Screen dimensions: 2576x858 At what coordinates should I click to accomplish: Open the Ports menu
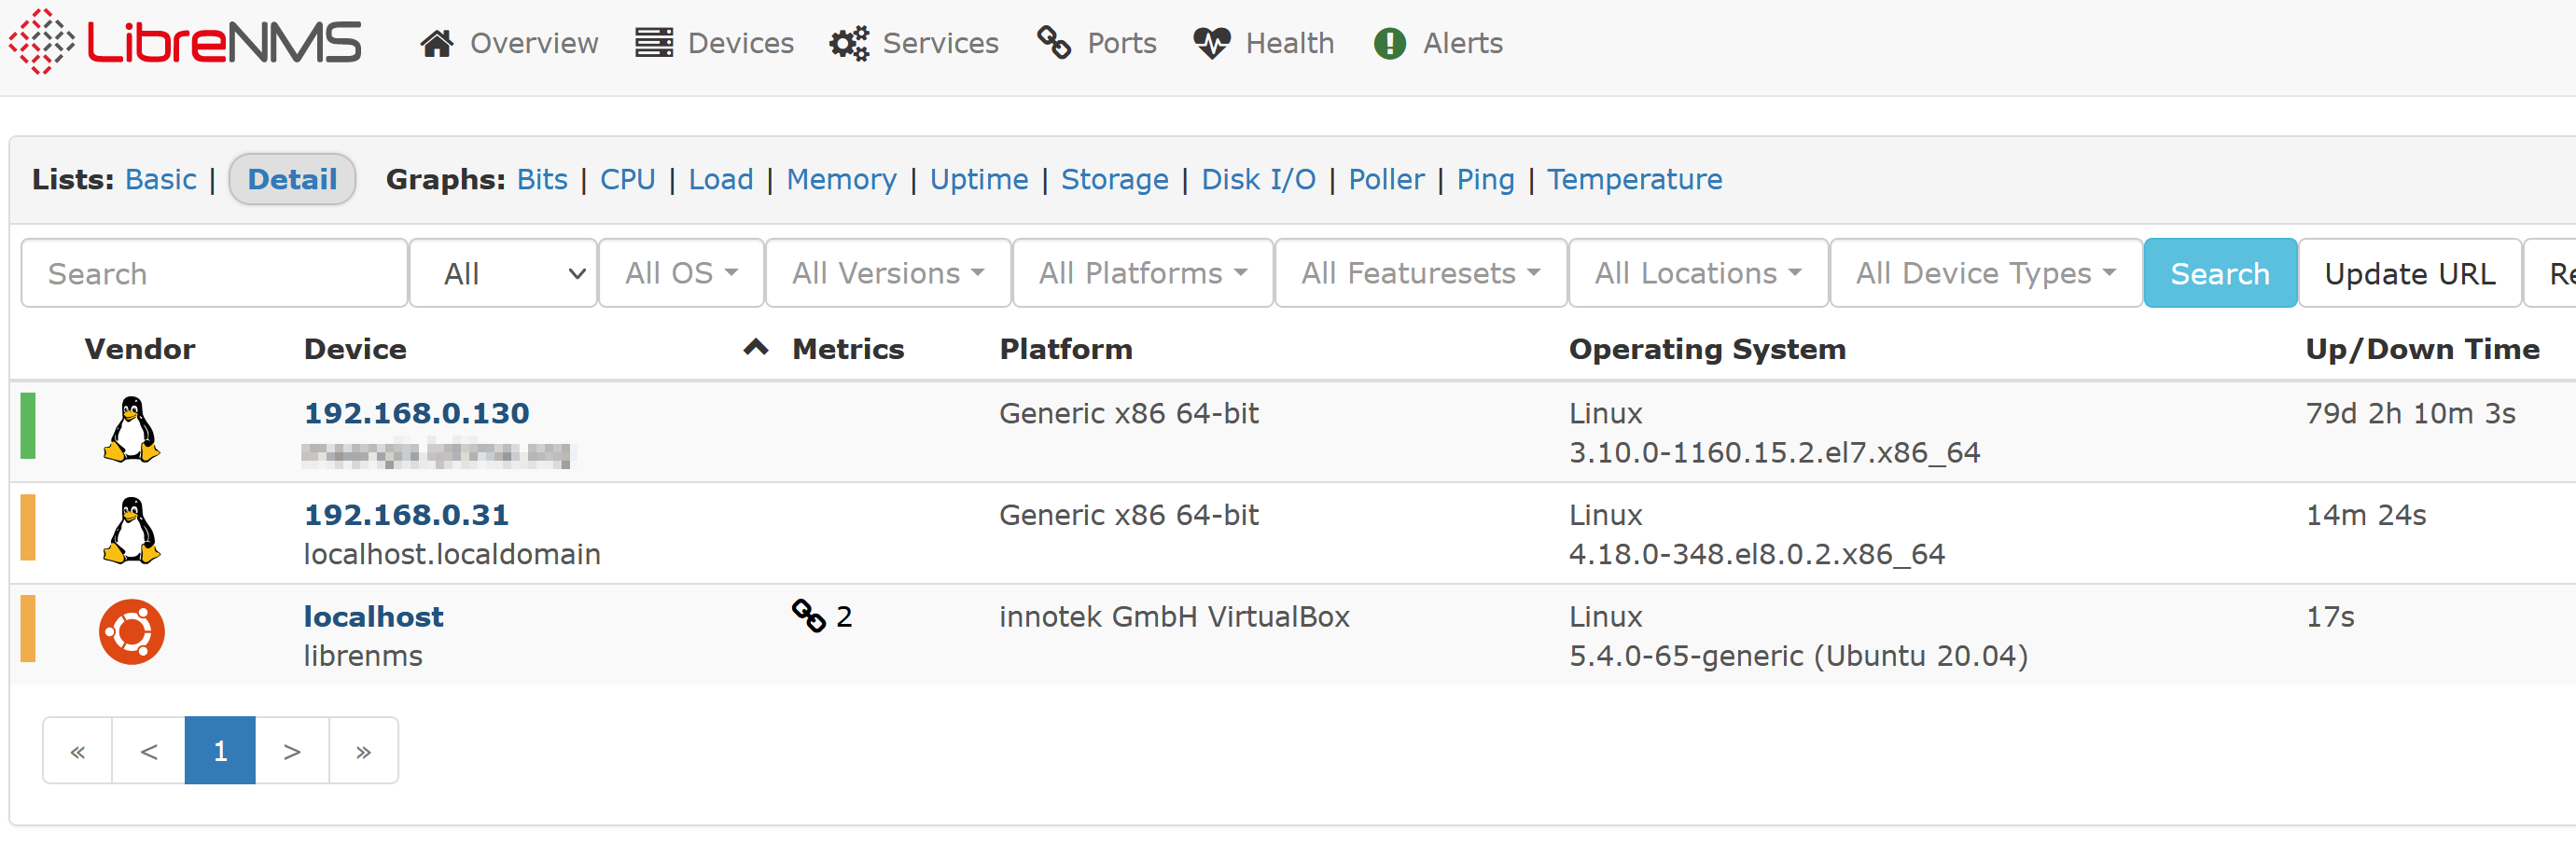tap(1096, 43)
